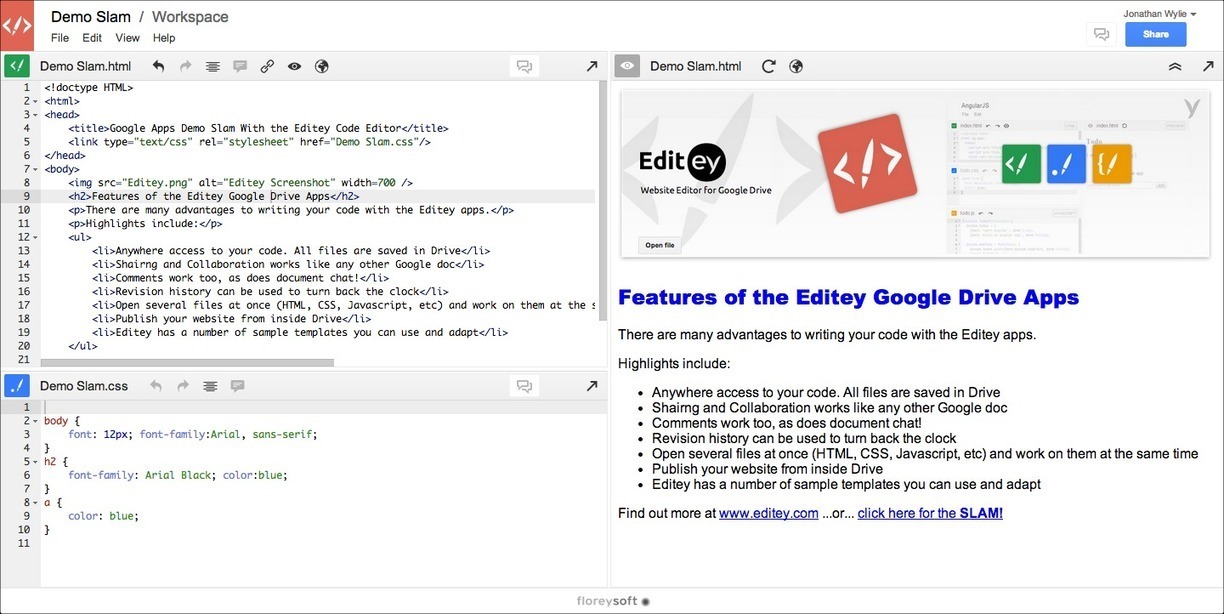Open the View menu
1224x614 pixels.
coord(127,38)
